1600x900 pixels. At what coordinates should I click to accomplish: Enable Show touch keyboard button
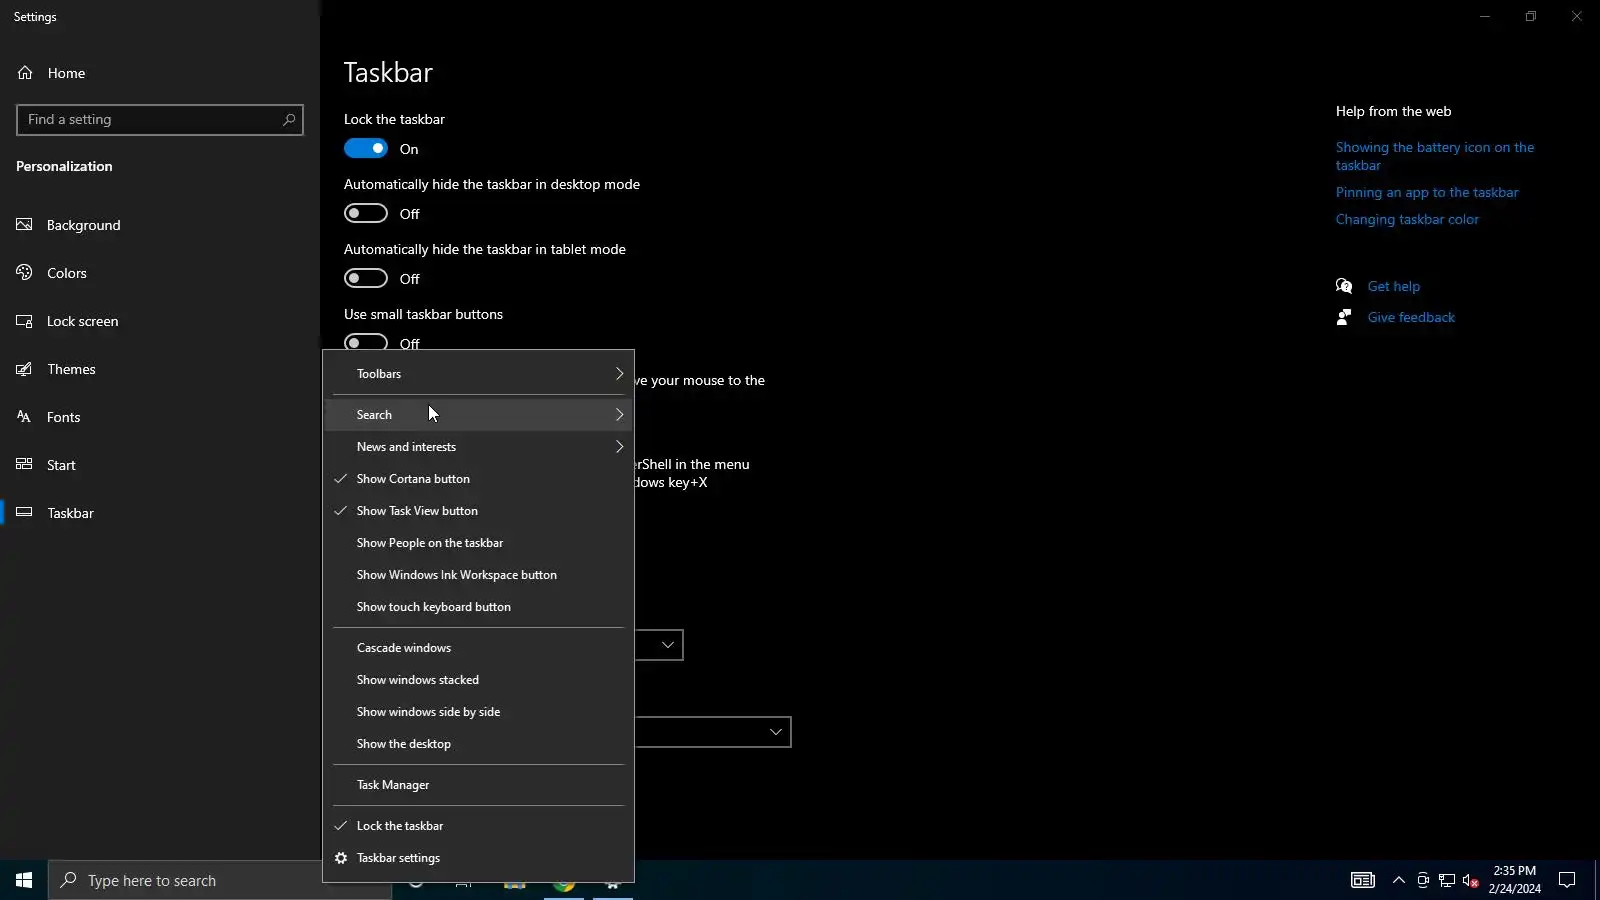coord(479,607)
